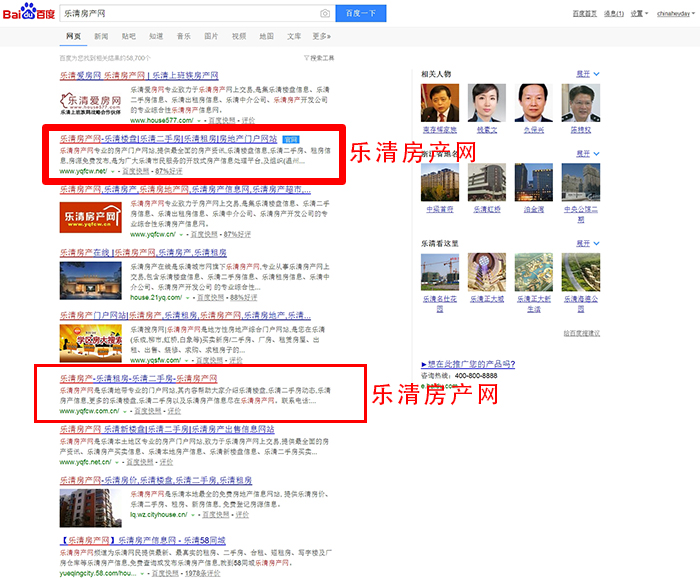Open the 设置 dropdown menu

(639, 13)
